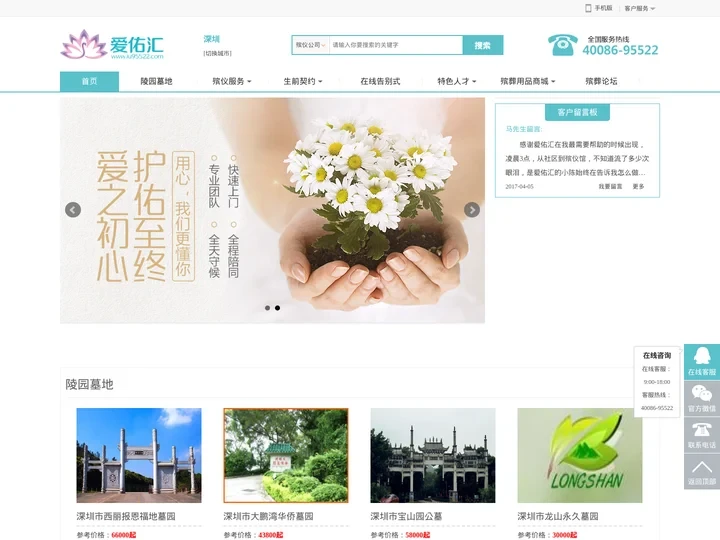Click the 爱佑汇 lotus logo

(112, 45)
